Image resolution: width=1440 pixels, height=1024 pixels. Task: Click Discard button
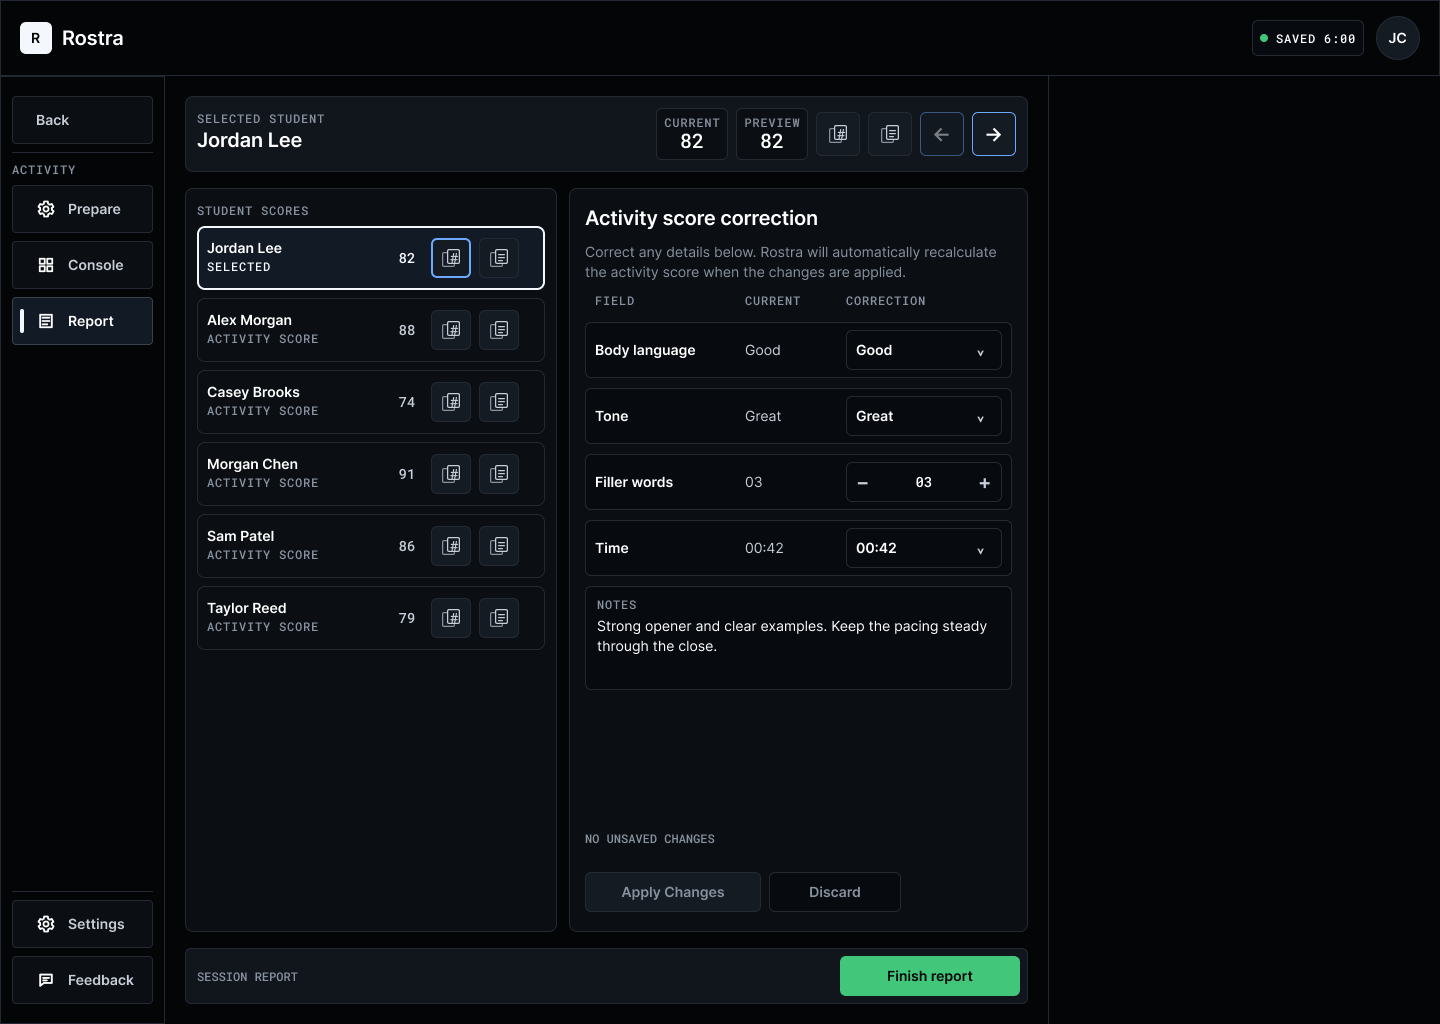(x=835, y=892)
